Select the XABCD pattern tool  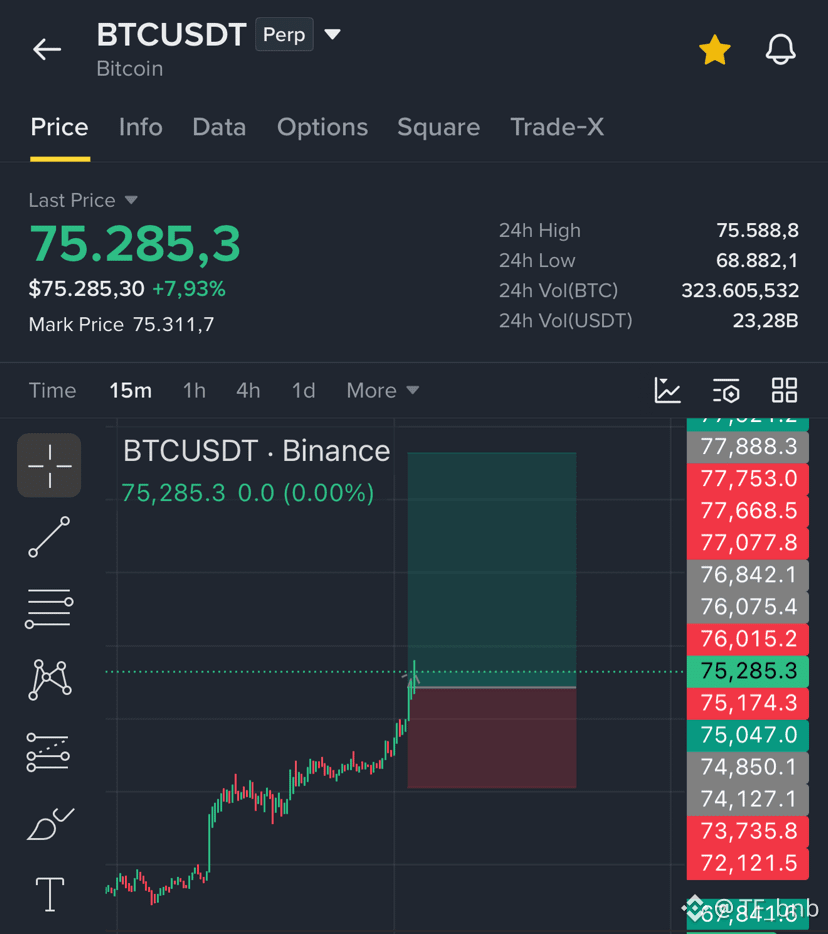tap(50, 680)
